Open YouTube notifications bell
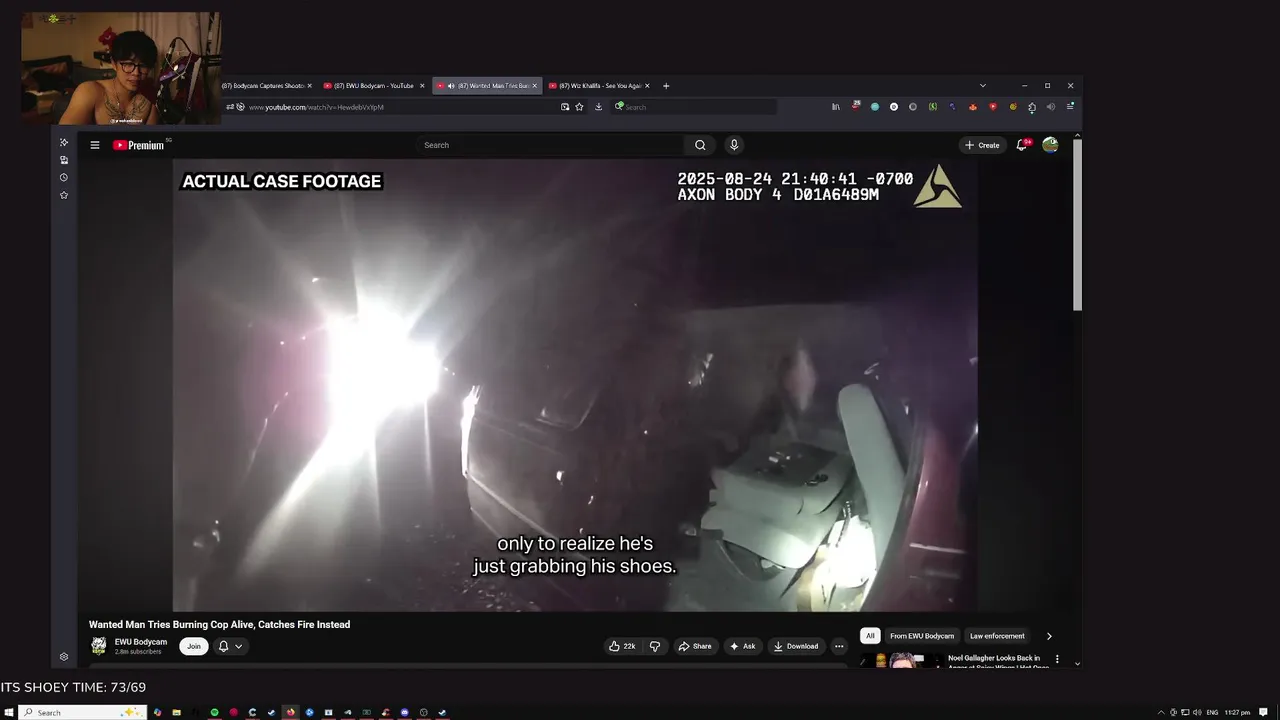 (1022, 145)
